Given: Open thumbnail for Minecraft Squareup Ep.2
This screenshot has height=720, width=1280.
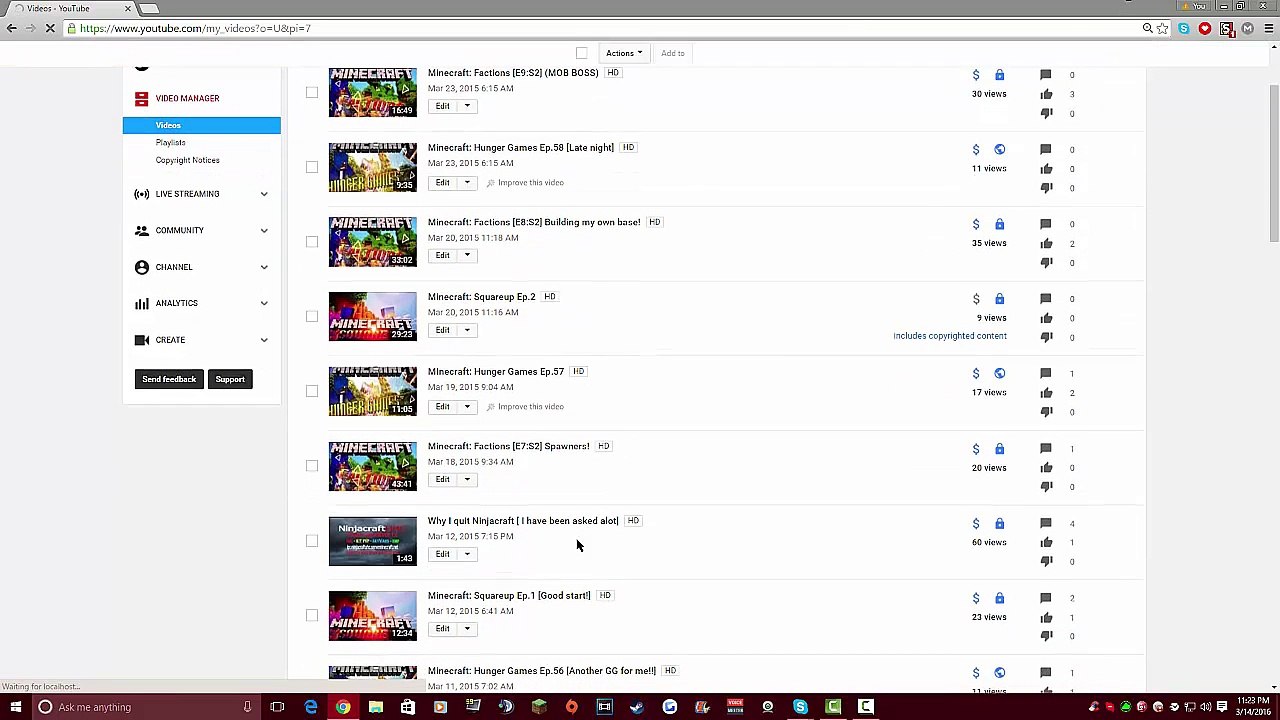Looking at the screenshot, I should 373,316.
